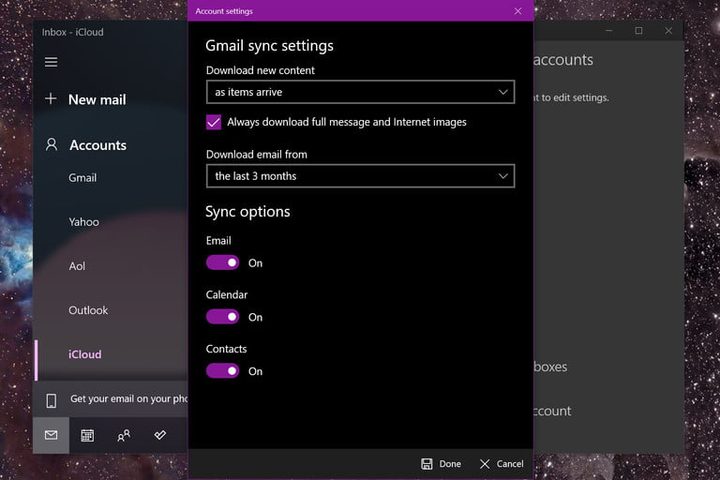The height and width of the screenshot is (480, 720).
Task: Select Gmail account in sidebar
Action: point(83,178)
